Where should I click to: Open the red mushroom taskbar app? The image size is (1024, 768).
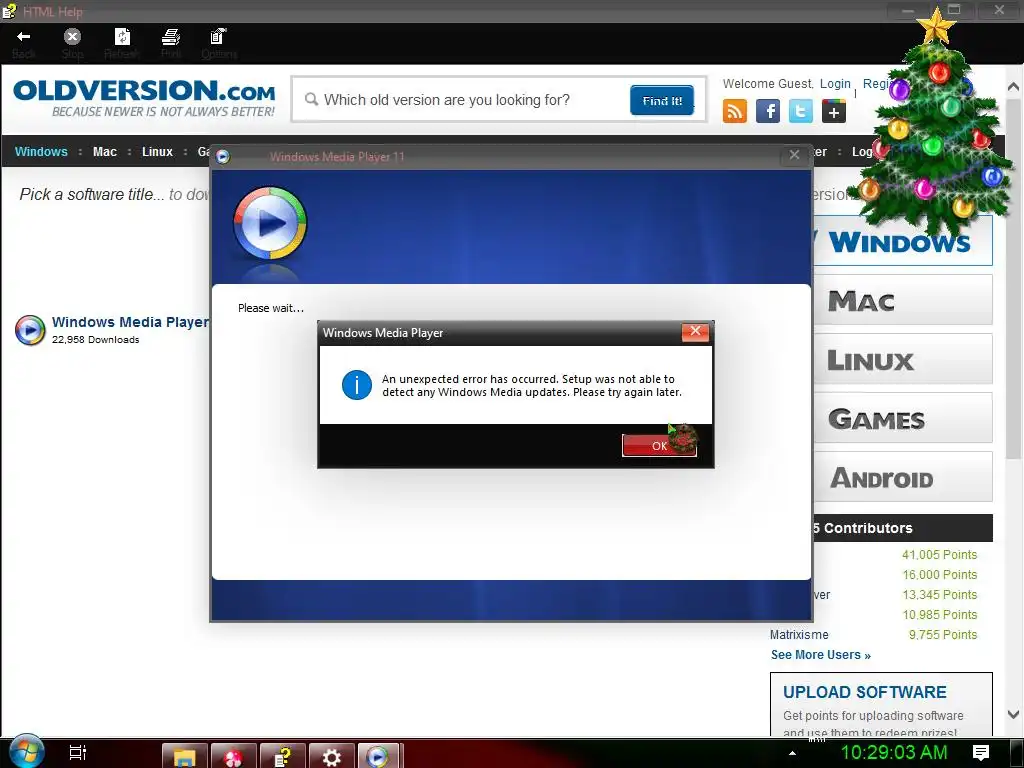pyautogui.click(x=233, y=756)
